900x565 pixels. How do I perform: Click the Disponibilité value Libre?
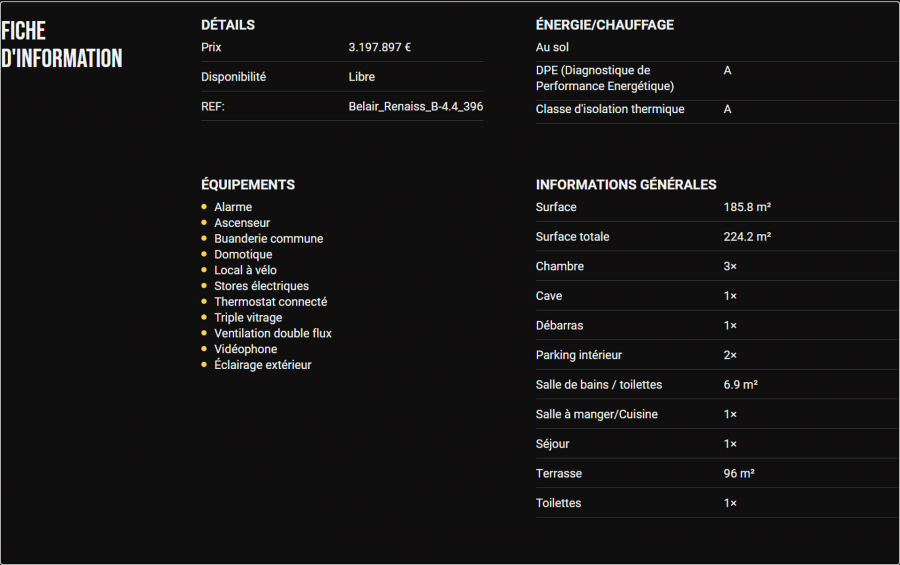pos(362,77)
